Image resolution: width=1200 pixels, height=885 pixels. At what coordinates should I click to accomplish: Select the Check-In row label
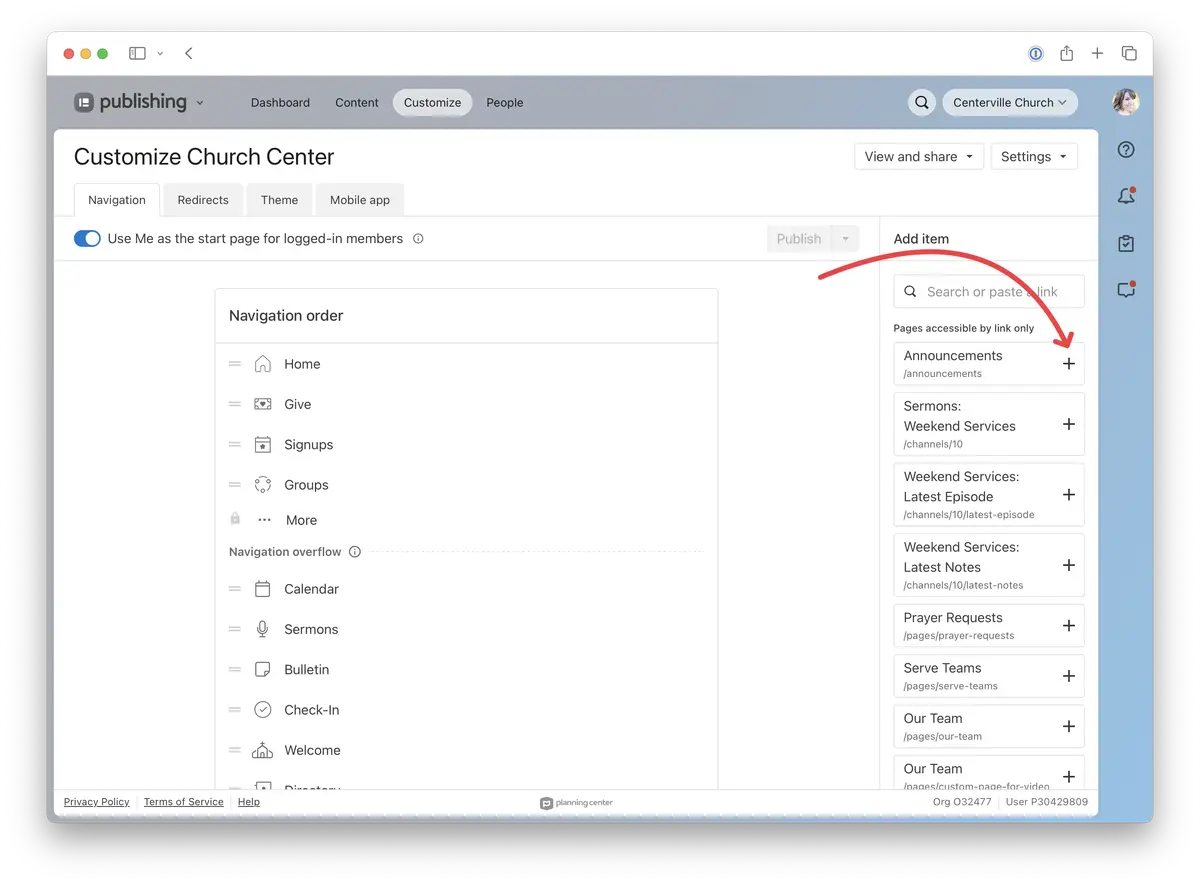coord(312,710)
